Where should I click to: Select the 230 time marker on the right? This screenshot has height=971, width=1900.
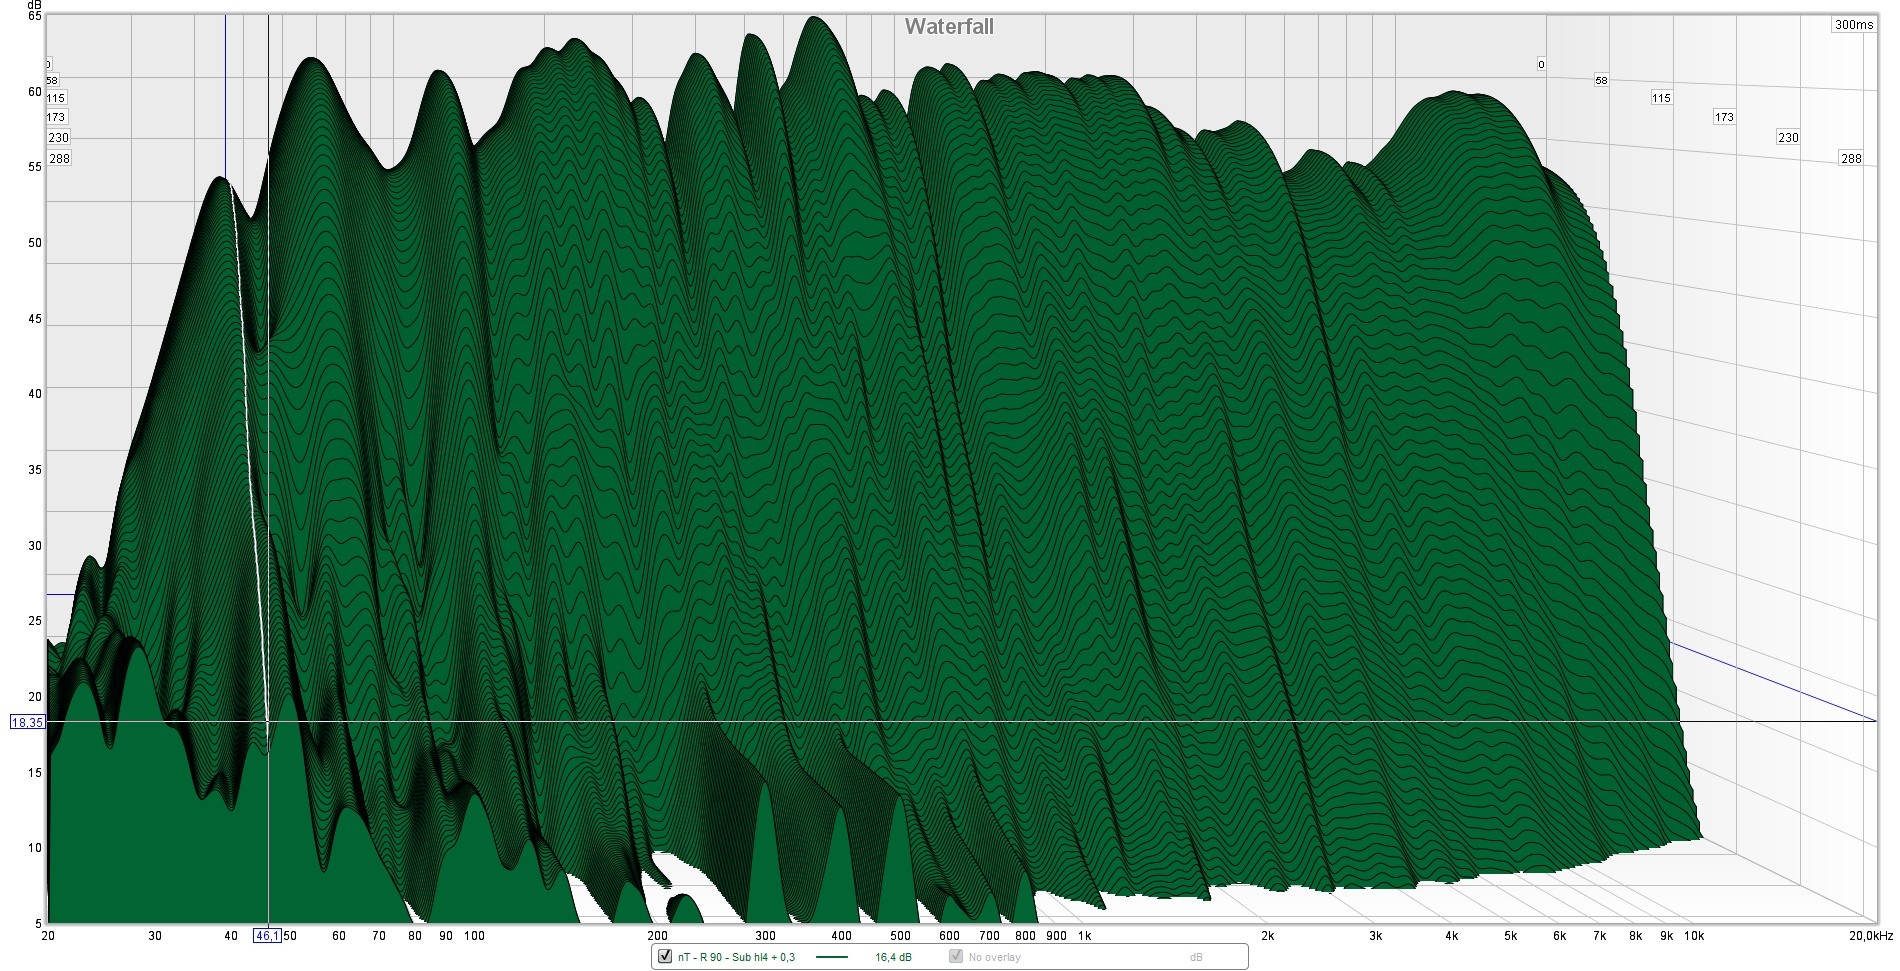tap(1788, 138)
